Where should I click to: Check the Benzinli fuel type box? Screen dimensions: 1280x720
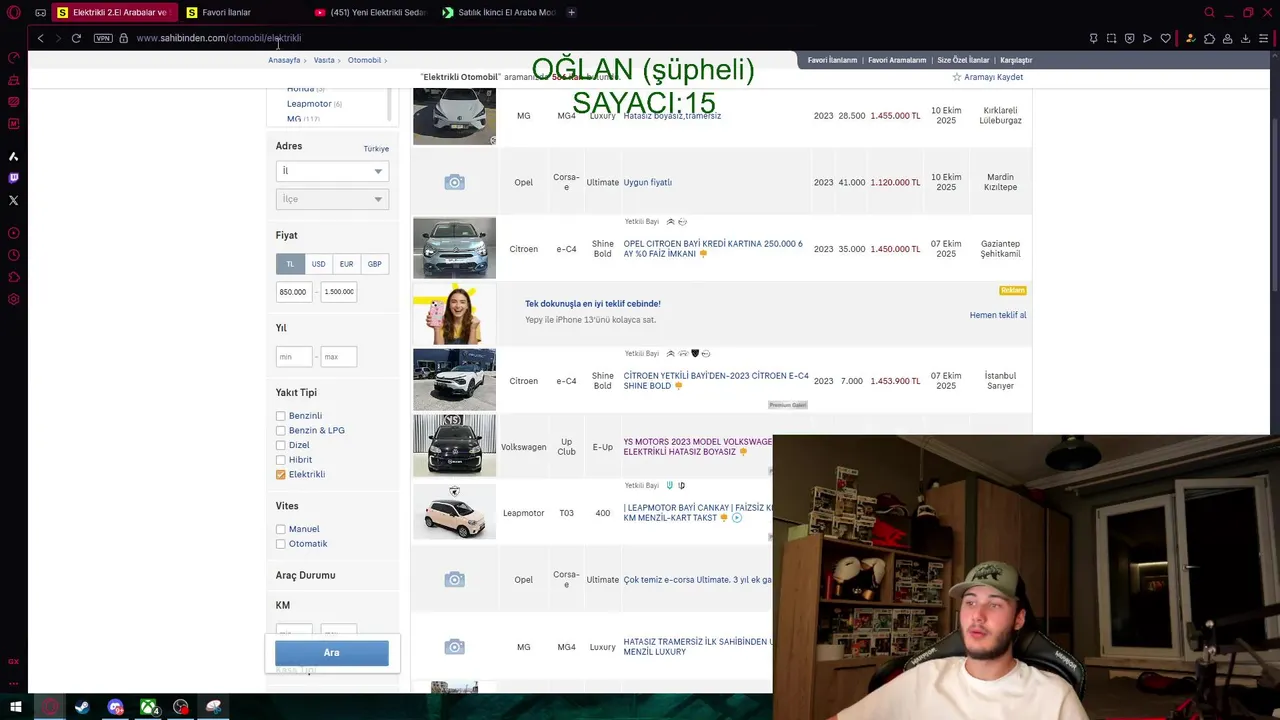281,416
